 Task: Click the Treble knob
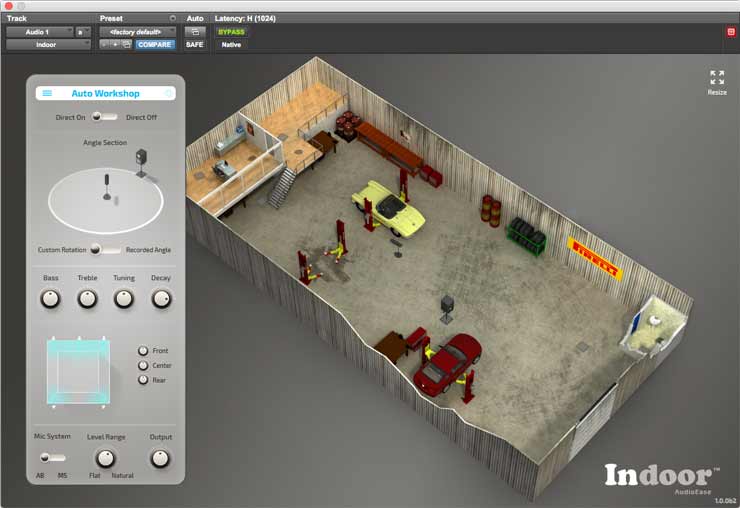87,299
